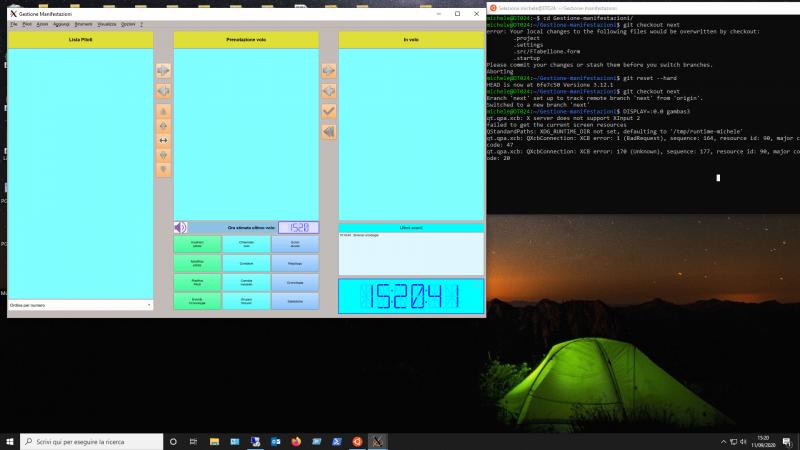The height and width of the screenshot is (450, 800).
Task: Click the Inserisci pilota button
Action: 197,244
